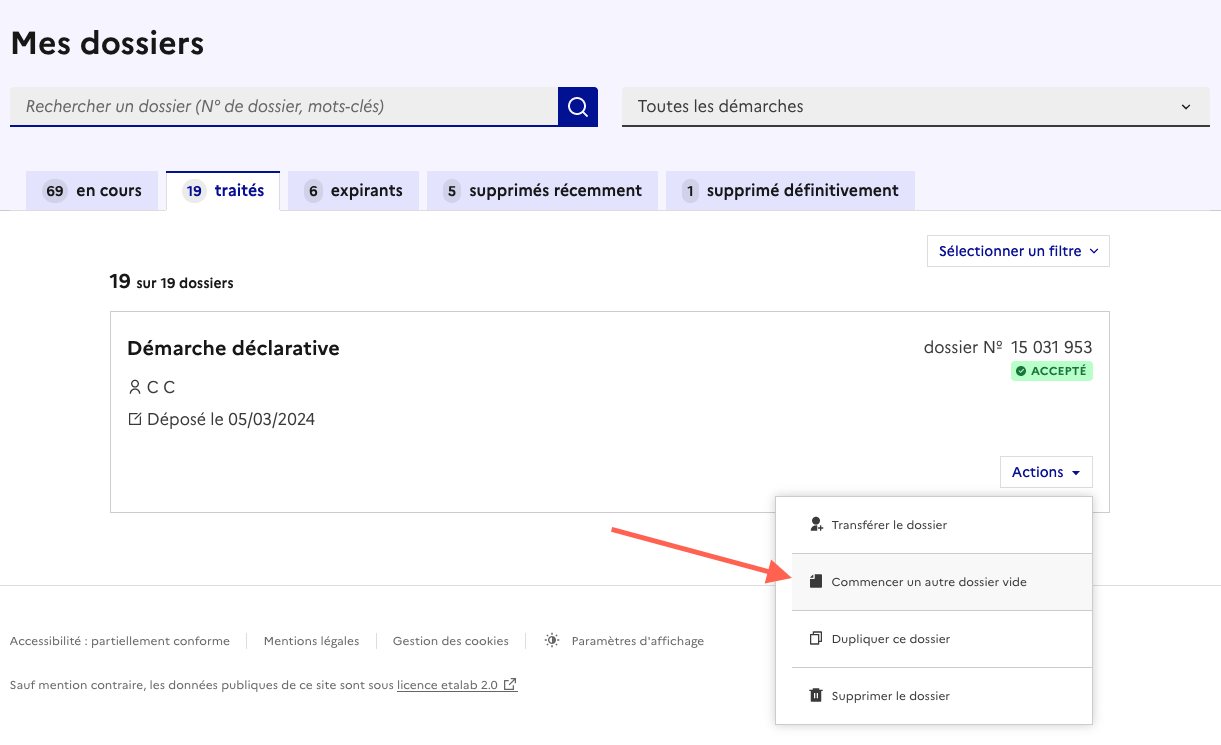Click the new empty dossier file icon
Viewport: 1221px width, 745px height.
(816, 582)
